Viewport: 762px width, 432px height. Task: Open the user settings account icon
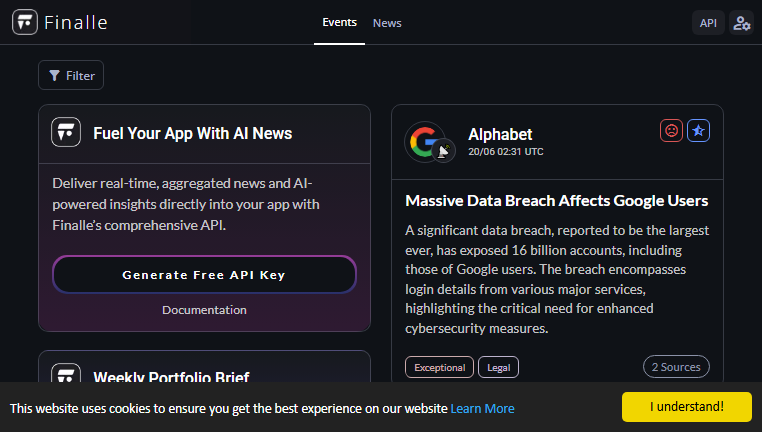pos(742,23)
